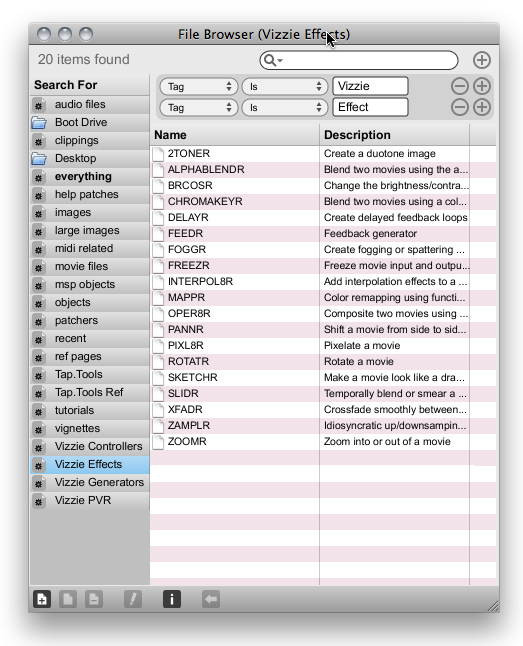
Task: Select 'images' search
Action: (90, 213)
